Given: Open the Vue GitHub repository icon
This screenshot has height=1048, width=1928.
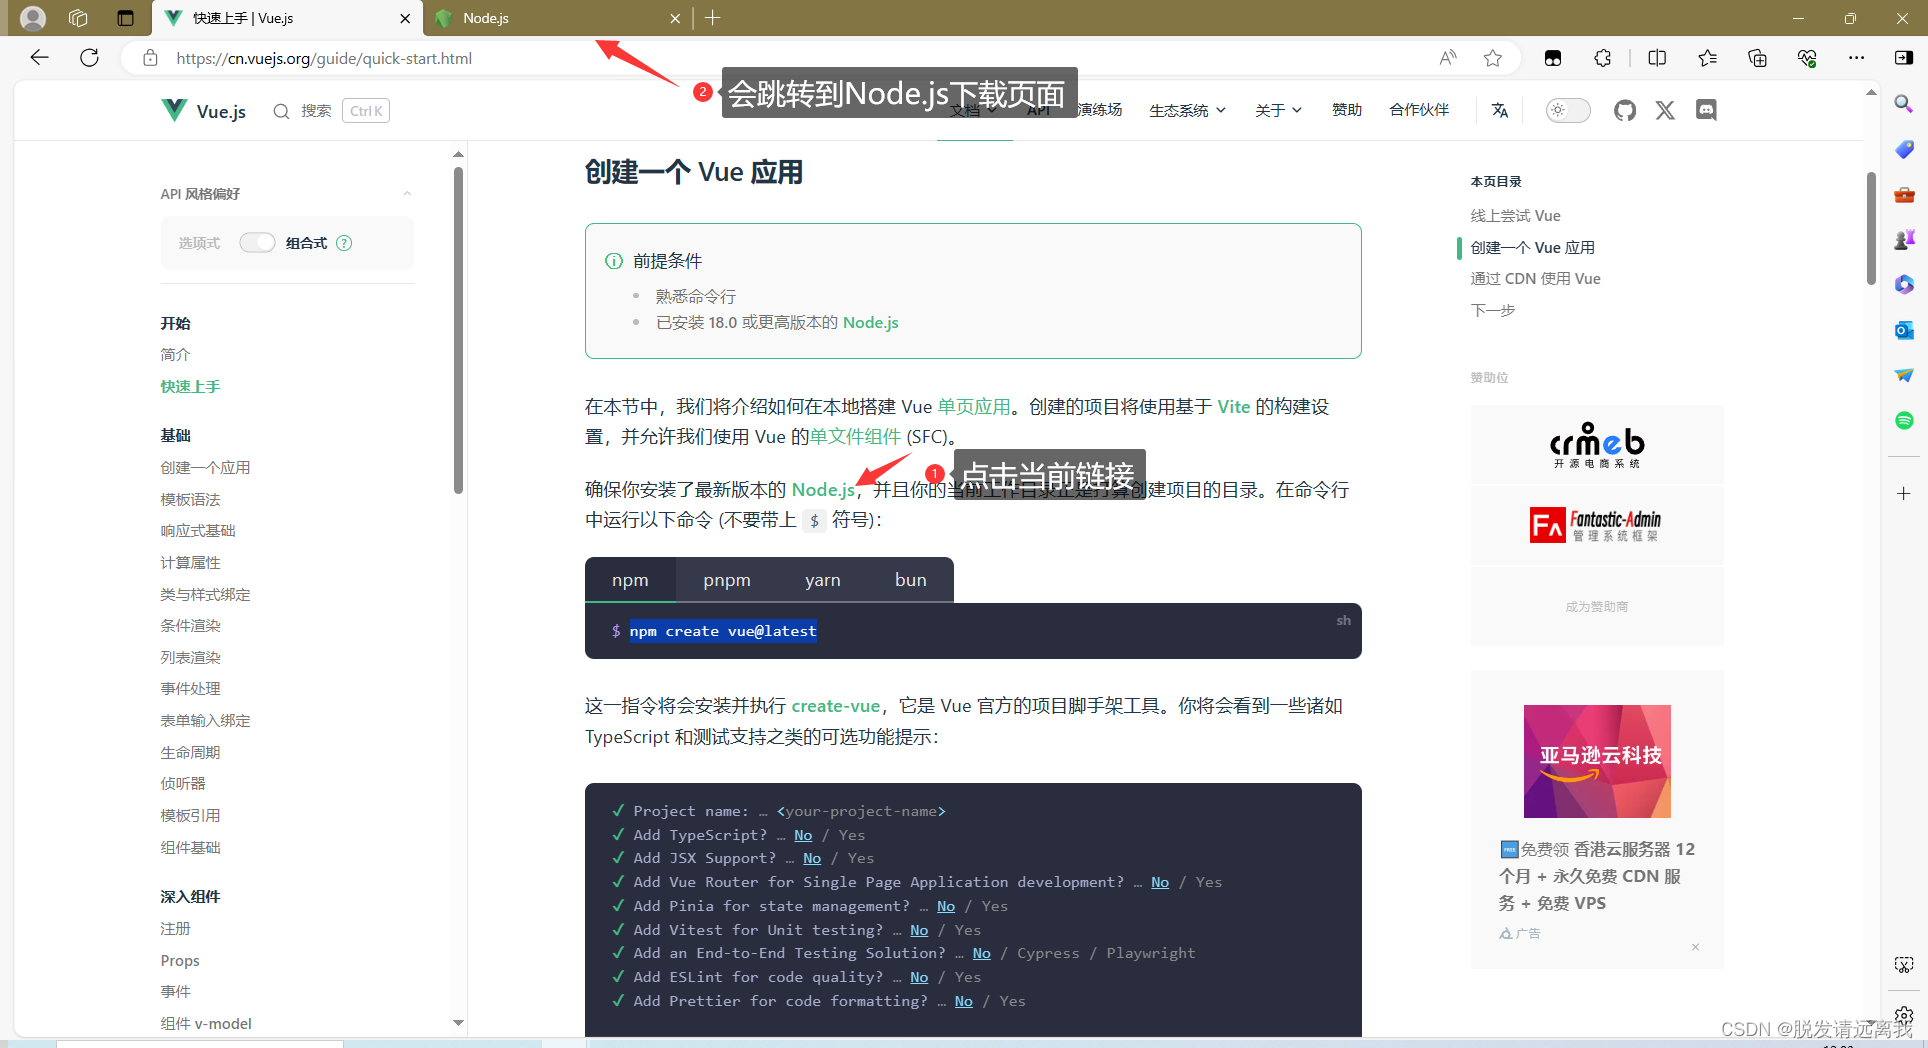Looking at the screenshot, I should (x=1625, y=110).
